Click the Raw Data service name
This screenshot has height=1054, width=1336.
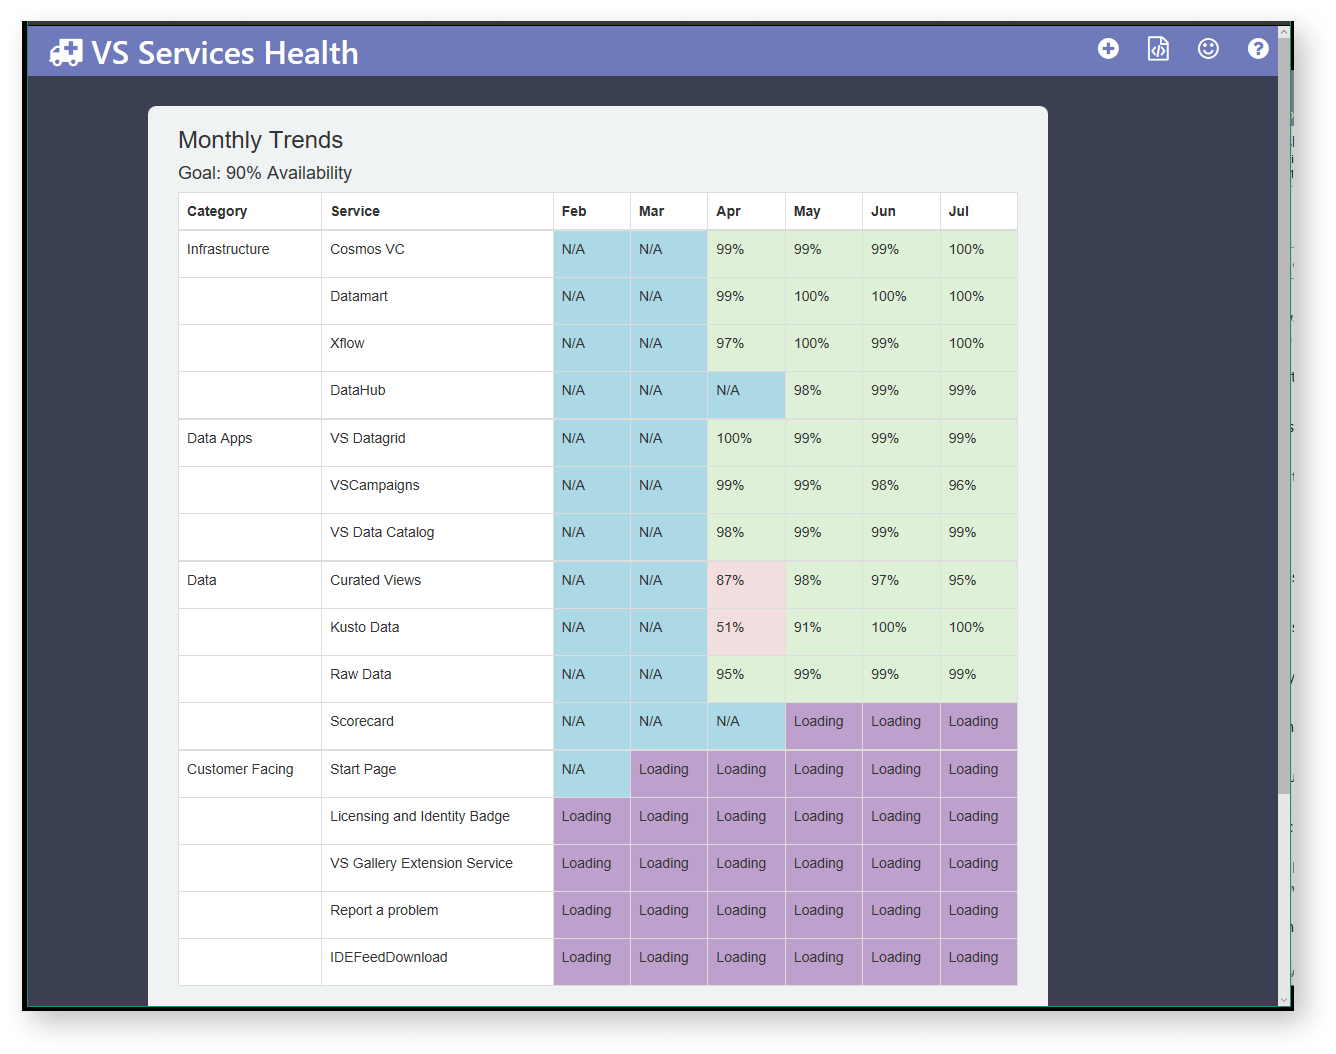point(361,674)
